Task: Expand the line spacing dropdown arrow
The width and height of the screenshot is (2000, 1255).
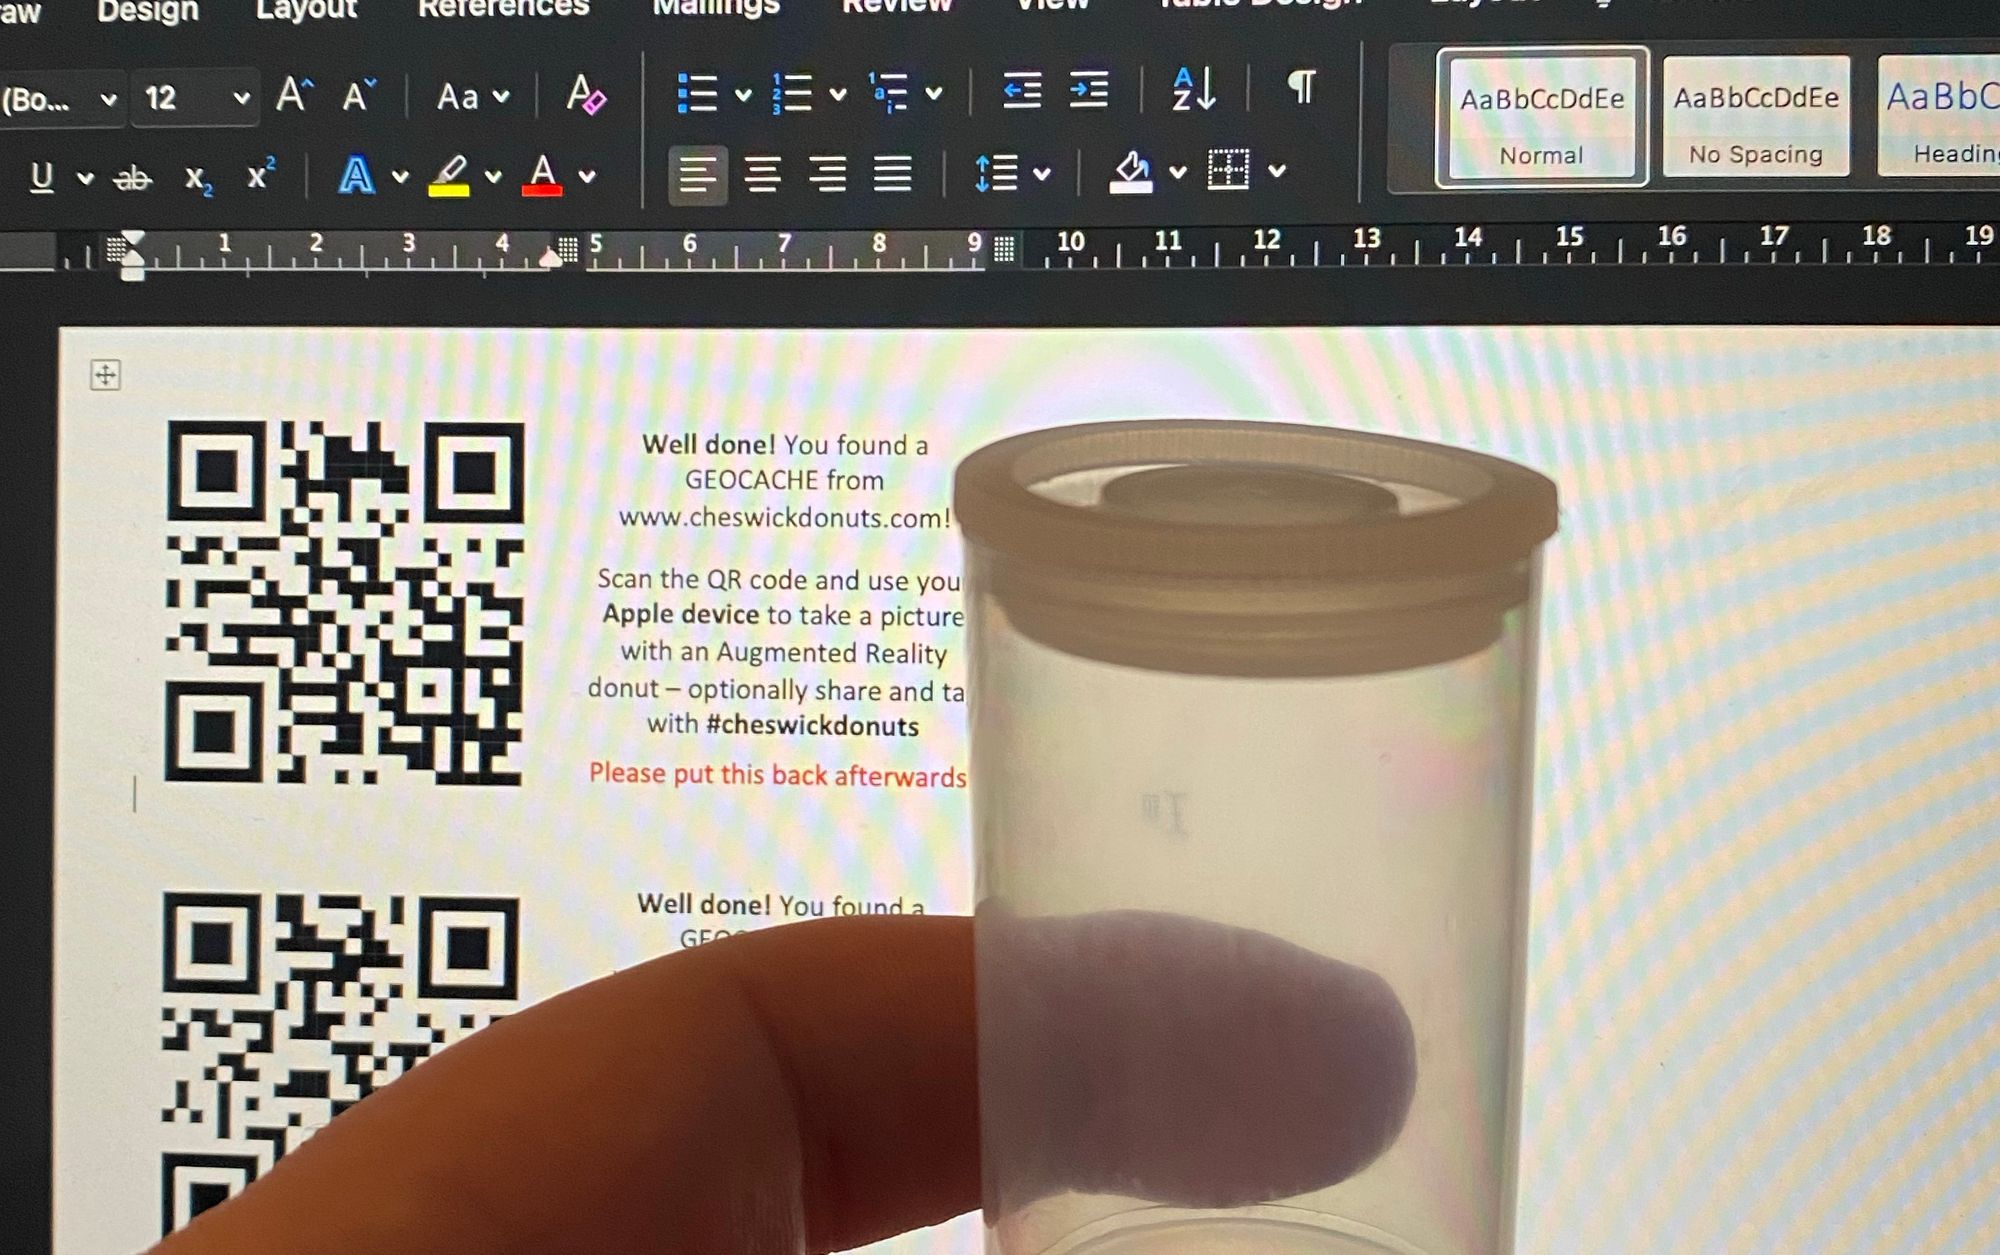Action: 1042,174
